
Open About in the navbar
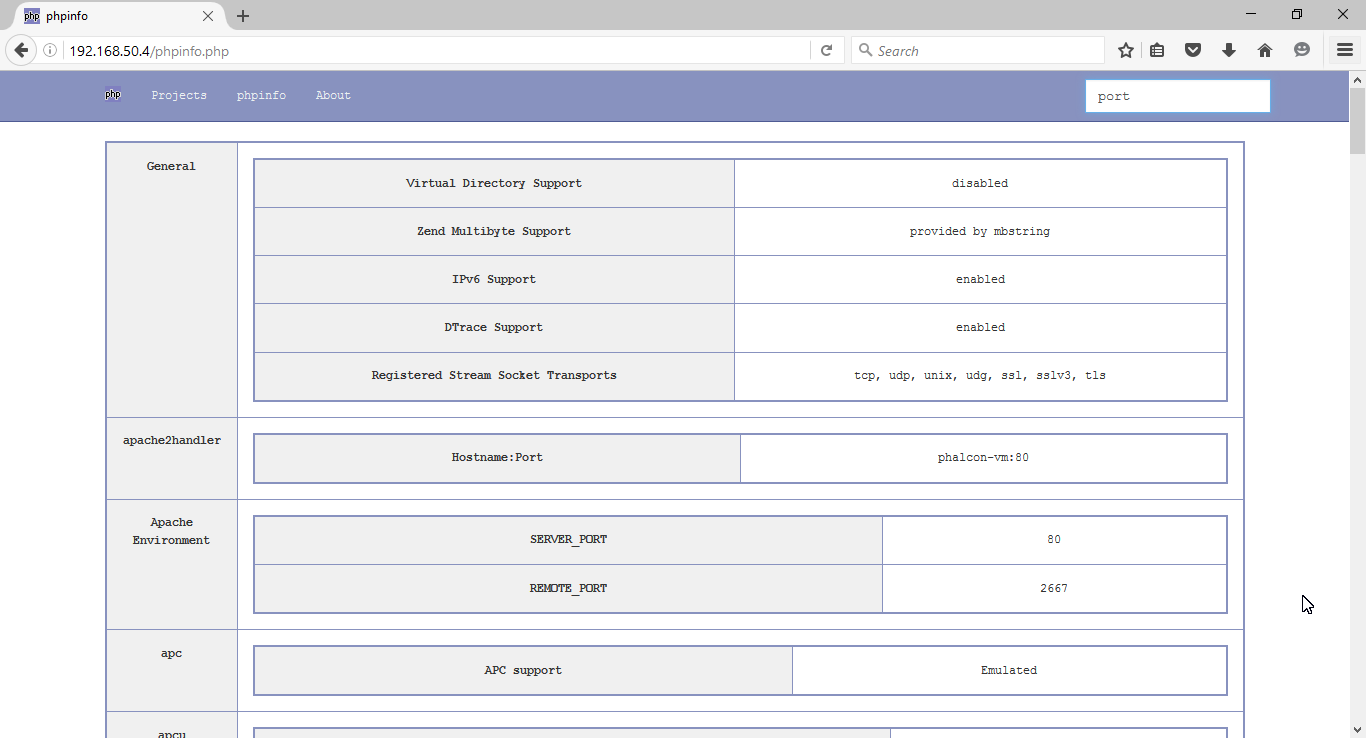click(333, 95)
